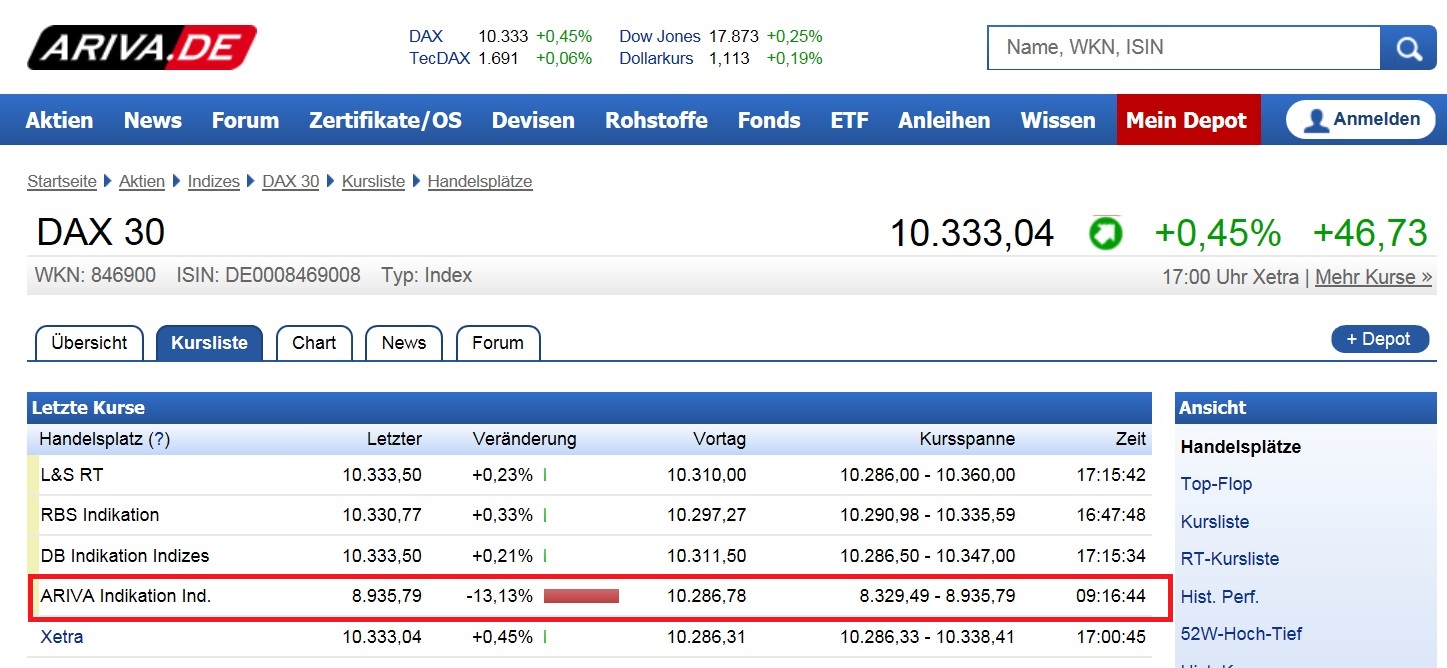This screenshot has width=1447, height=668.
Task: Click the TecDAX ticker link
Action: click(x=439, y=58)
